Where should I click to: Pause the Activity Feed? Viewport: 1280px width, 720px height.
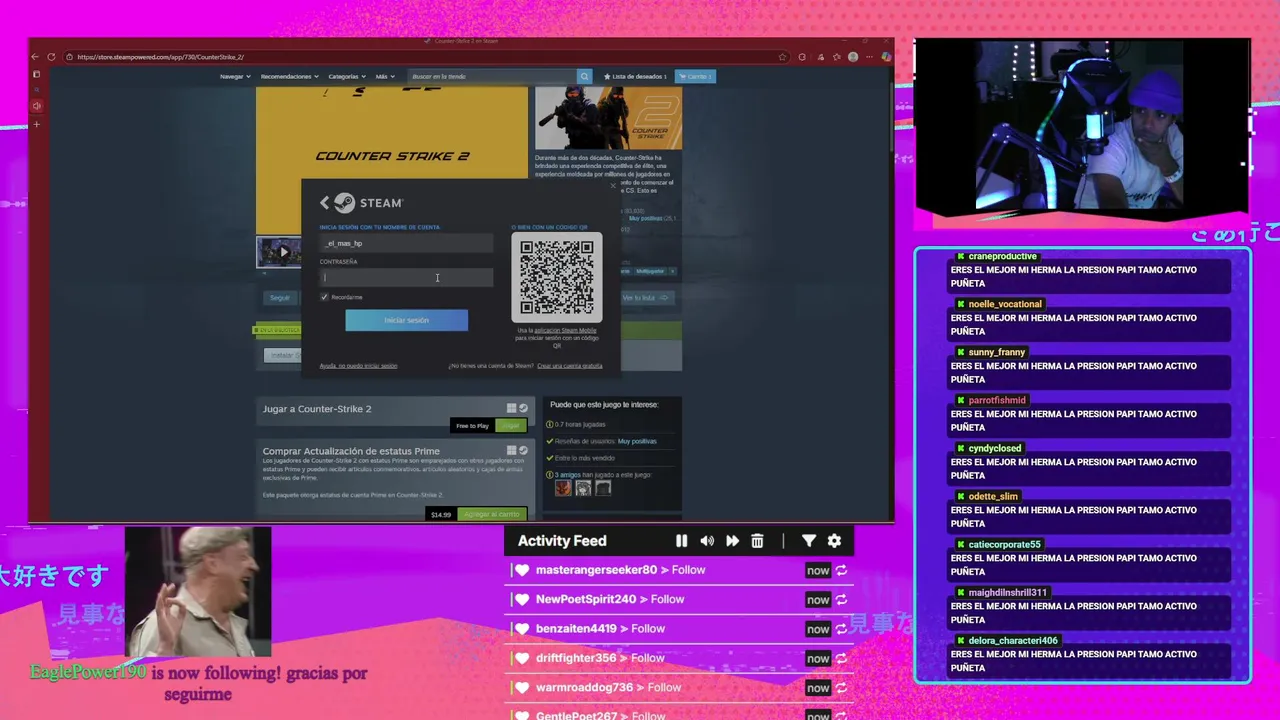click(681, 541)
